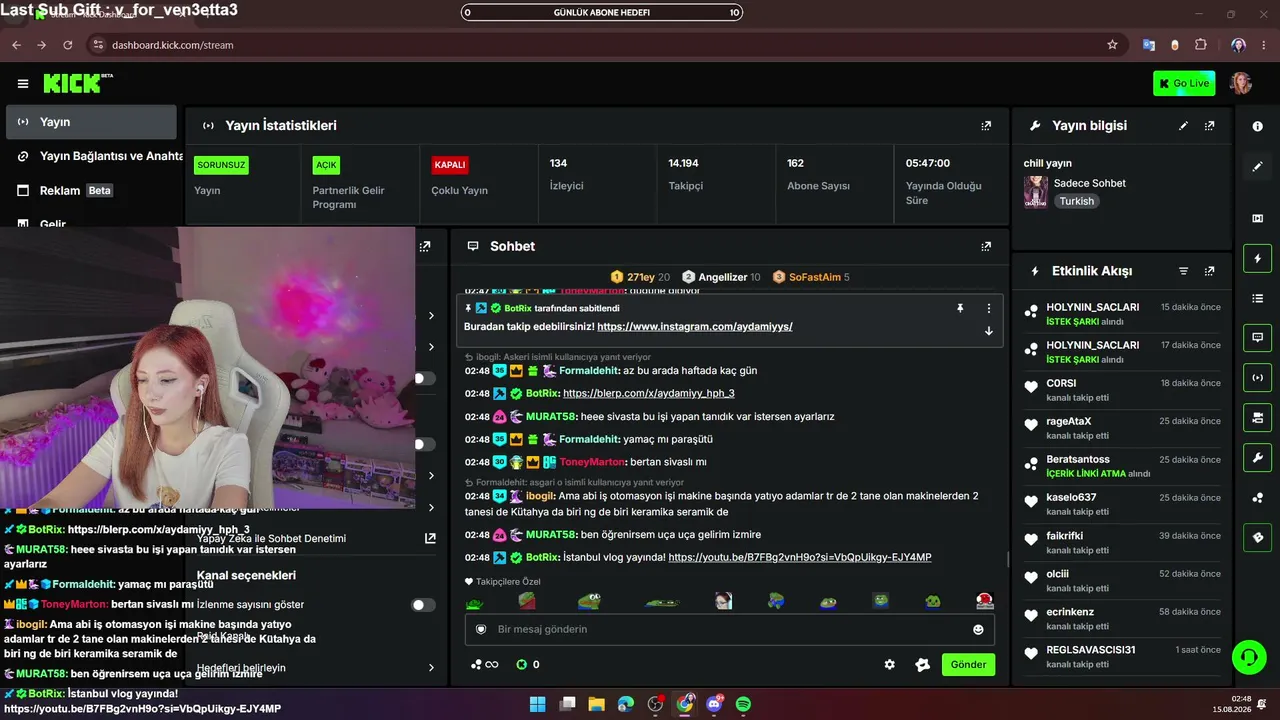Click username ibogil in chat

click(x=540, y=496)
